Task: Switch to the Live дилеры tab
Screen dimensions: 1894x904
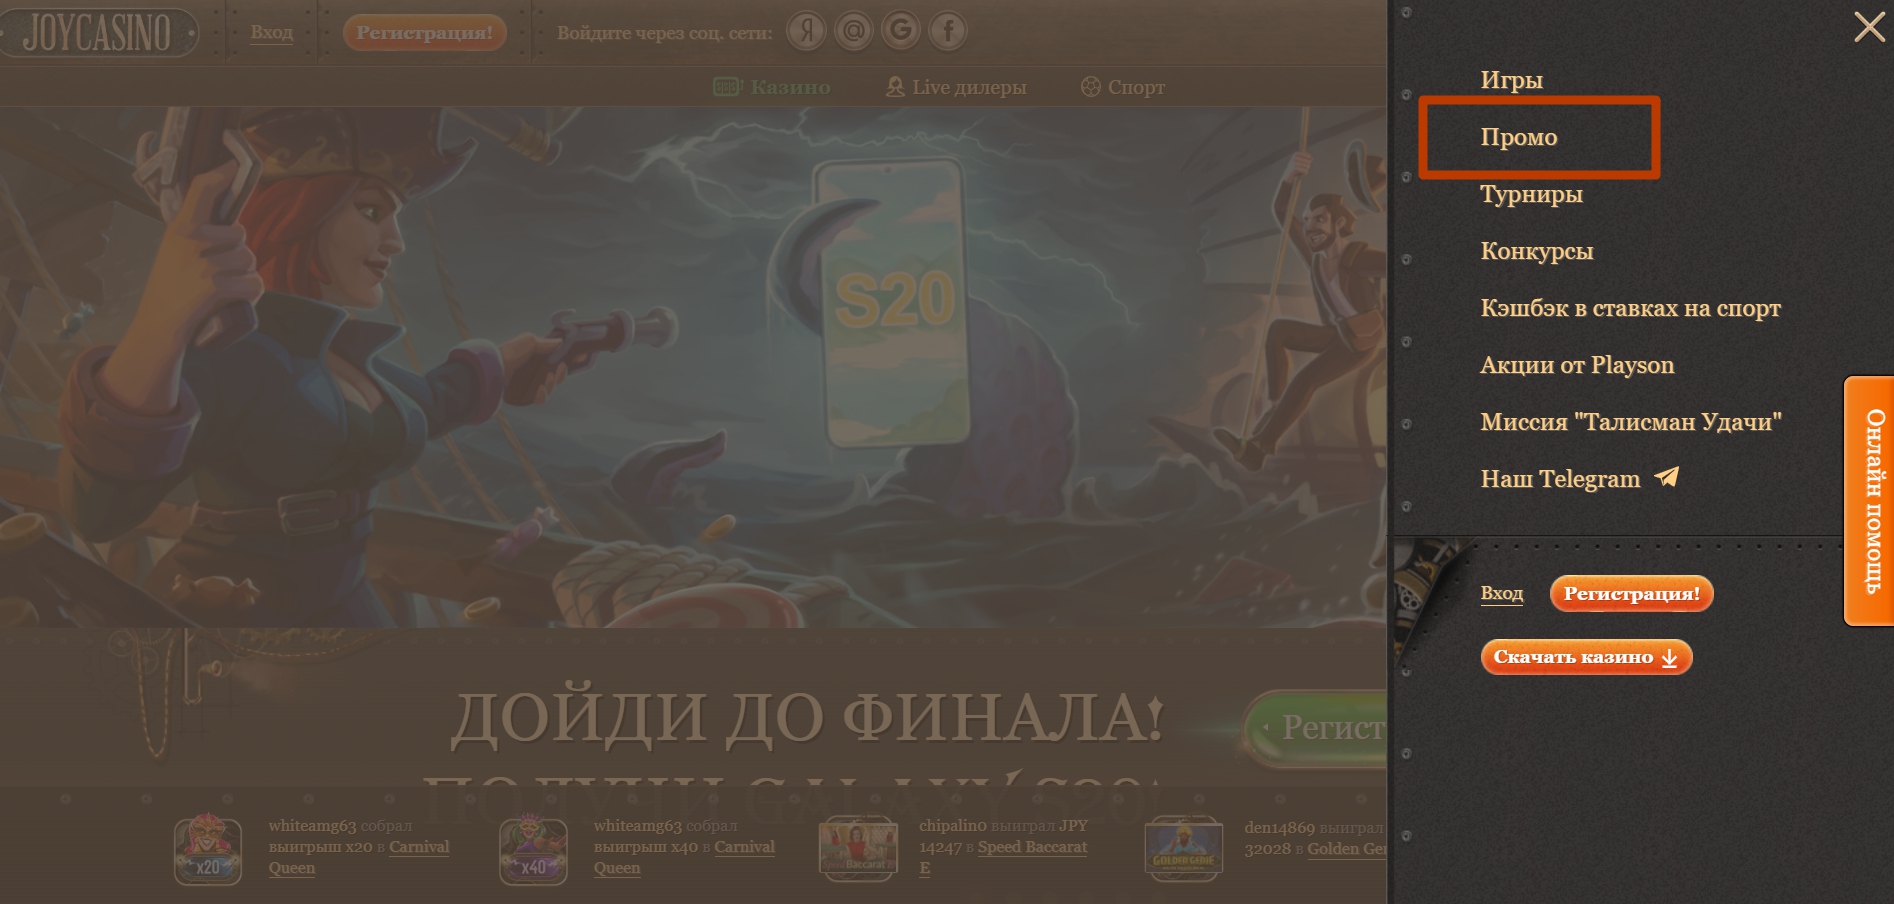Action: [956, 87]
